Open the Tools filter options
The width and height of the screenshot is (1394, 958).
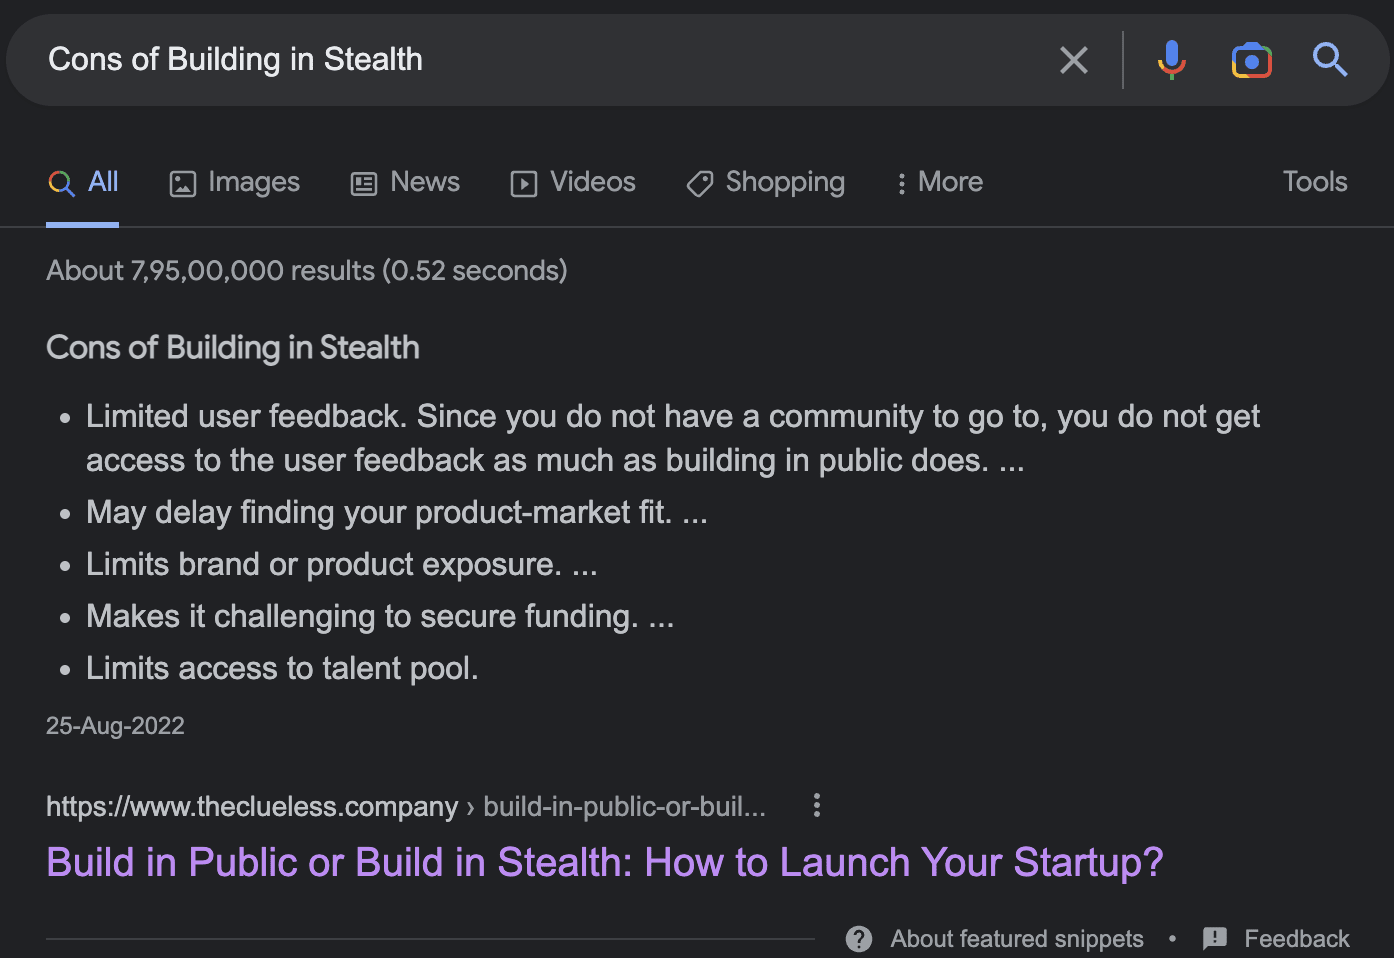coord(1314,182)
